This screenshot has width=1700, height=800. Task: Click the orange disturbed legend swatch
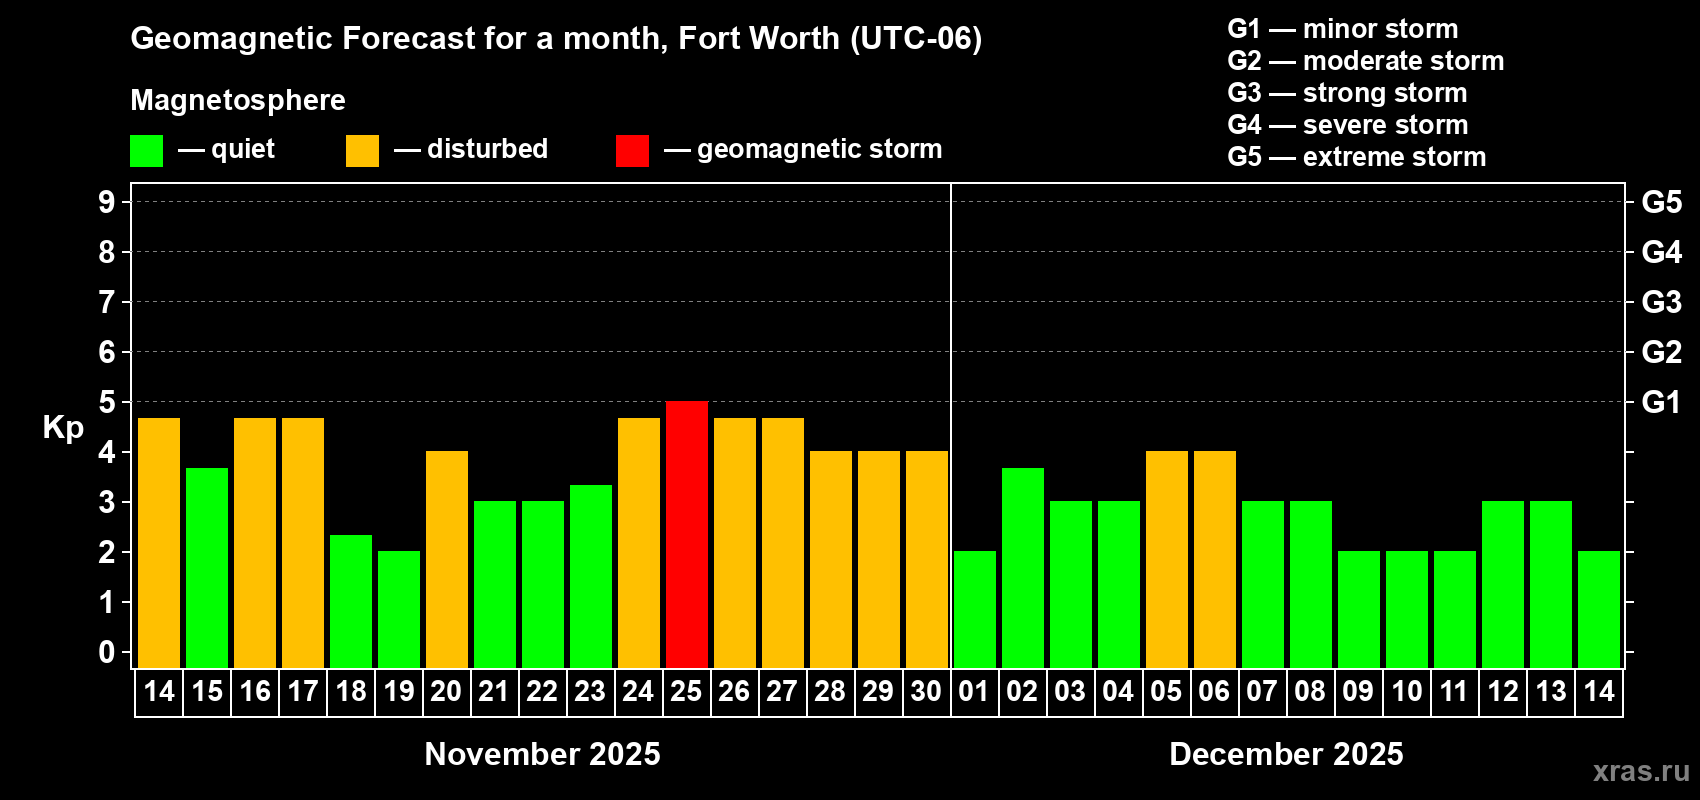362,151
